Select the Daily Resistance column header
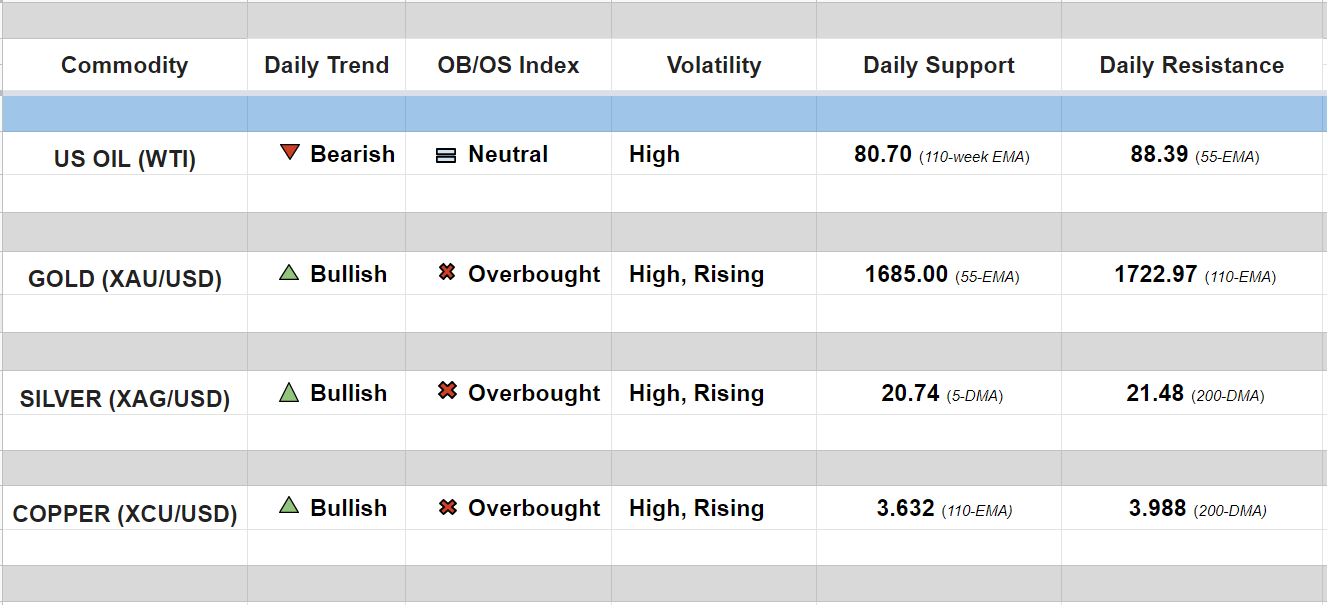 click(1191, 66)
